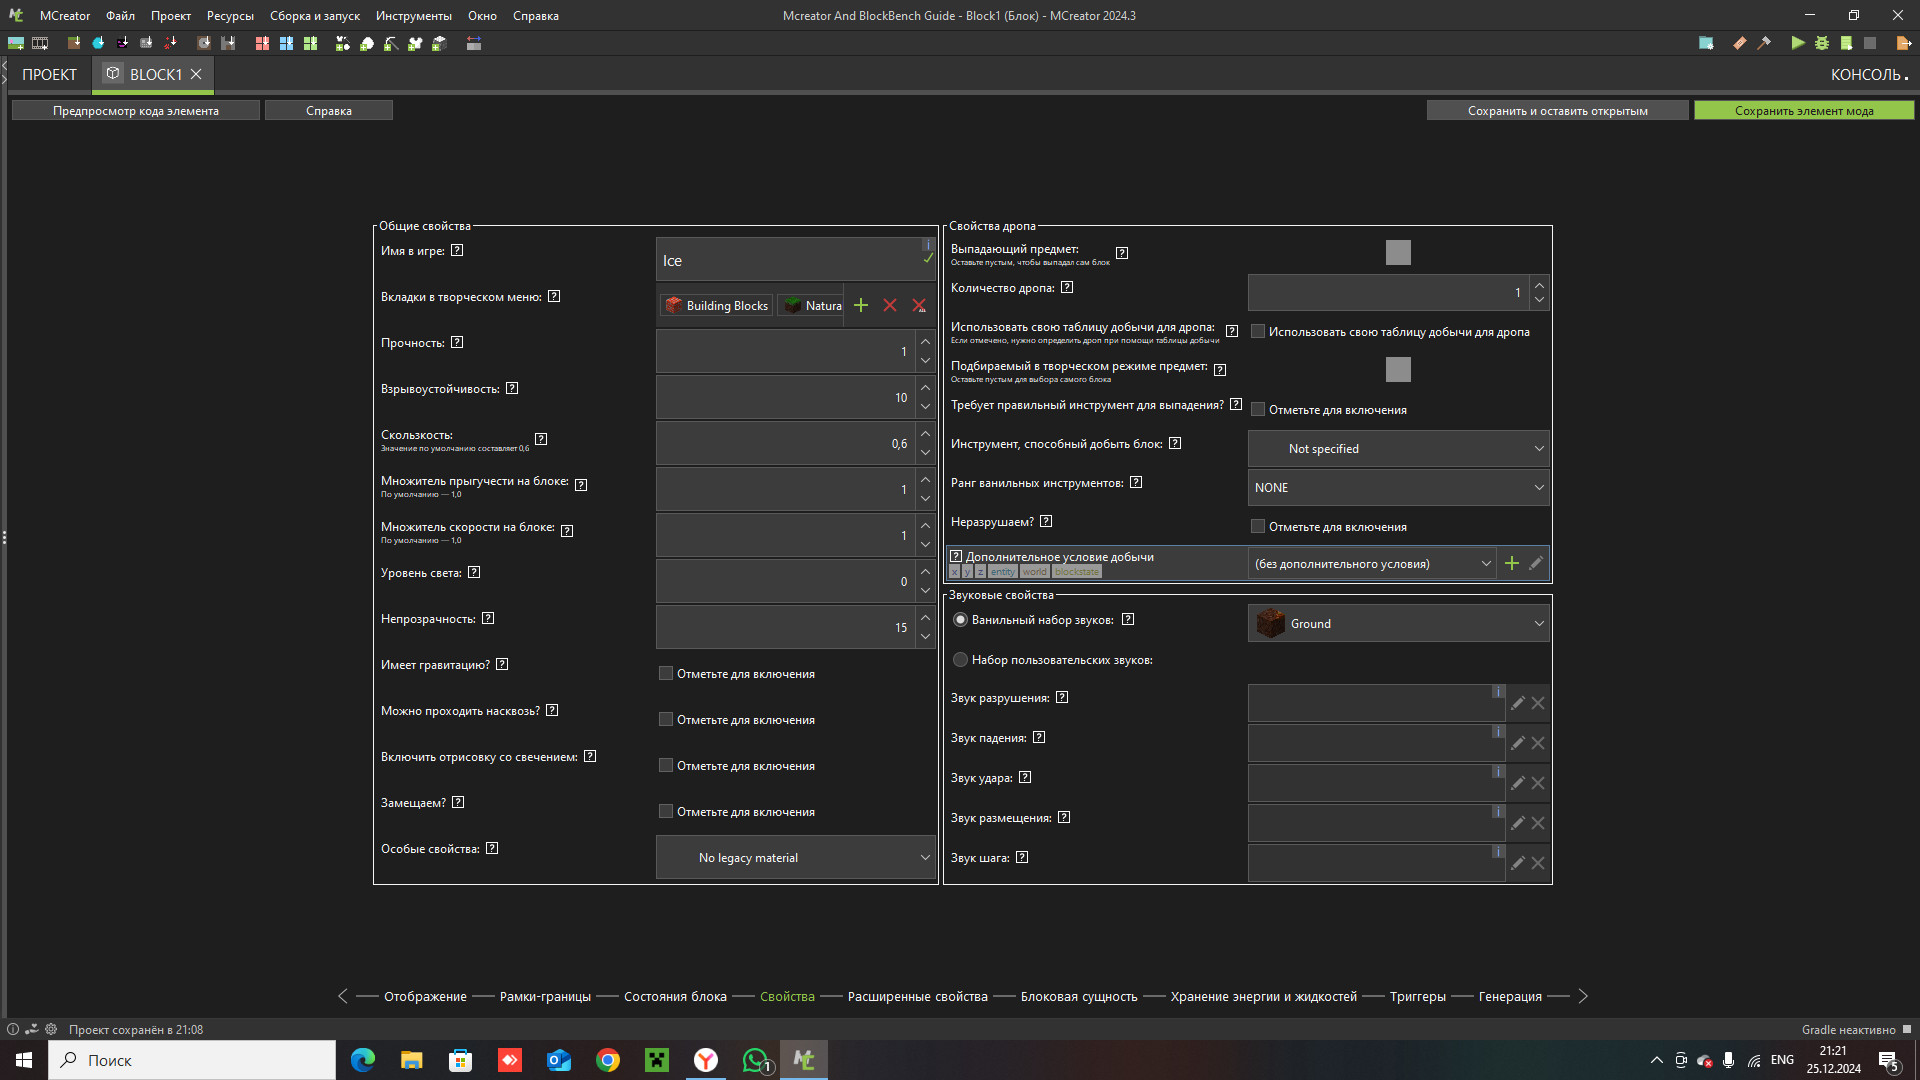Run the client with green play icon
Screen dimensions: 1920x1080
tap(1797, 43)
